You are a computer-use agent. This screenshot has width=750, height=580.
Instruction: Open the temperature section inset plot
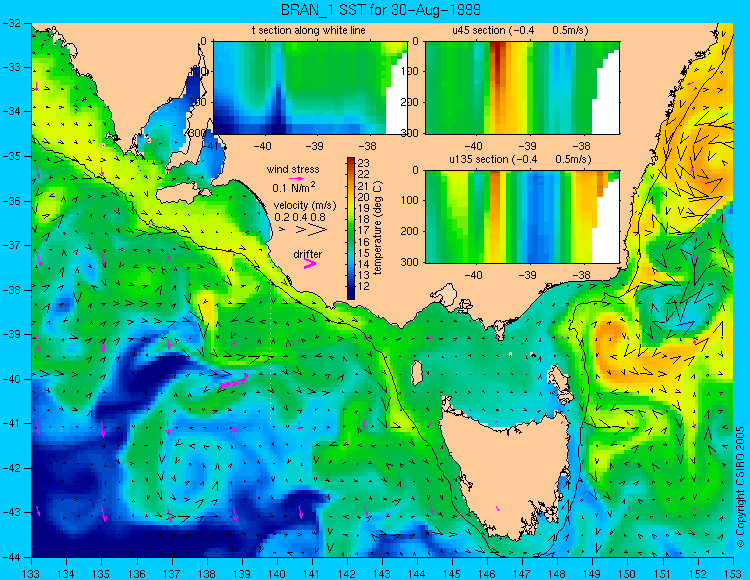pyautogui.click(x=310, y=88)
